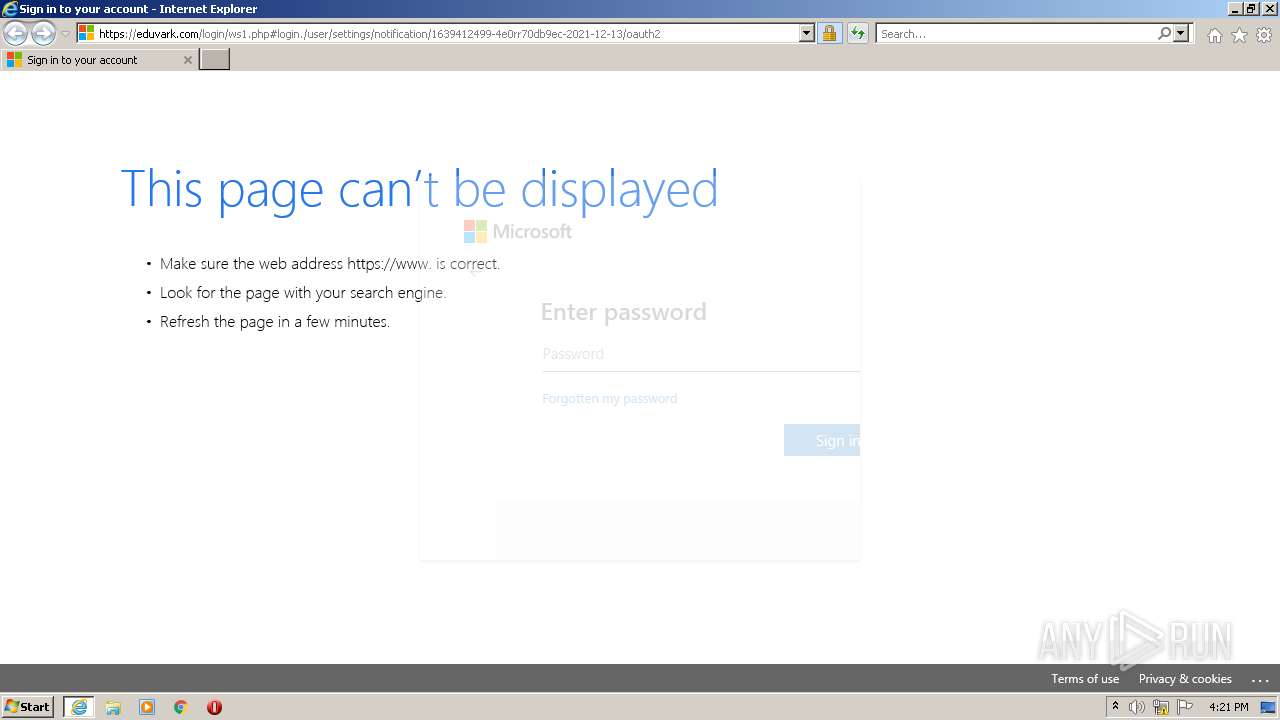Click the browser Back arrow button
This screenshot has height=720, width=1280.
[15, 33]
